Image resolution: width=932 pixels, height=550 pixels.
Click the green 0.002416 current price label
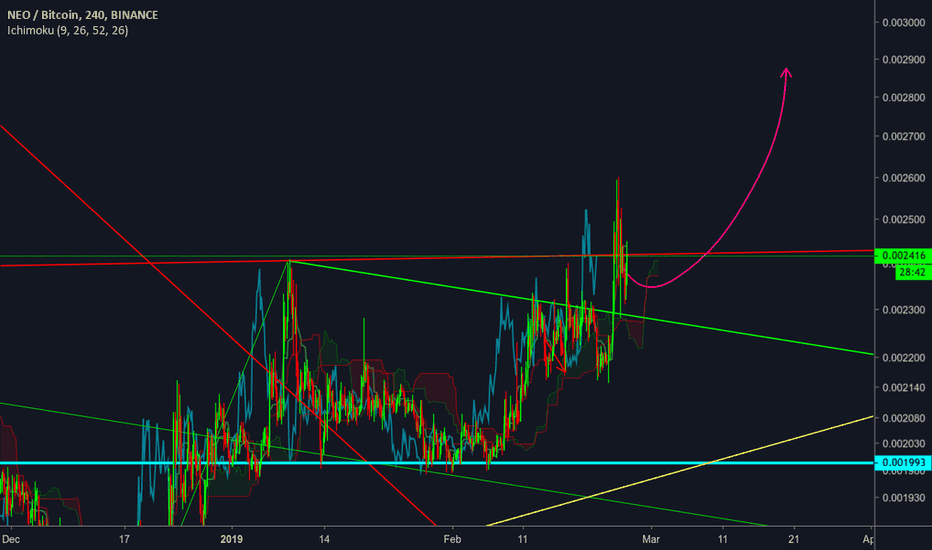click(x=903, y=256)
